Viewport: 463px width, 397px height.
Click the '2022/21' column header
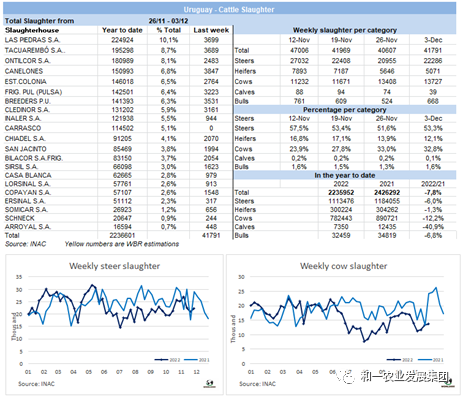(x=433, y=184)
